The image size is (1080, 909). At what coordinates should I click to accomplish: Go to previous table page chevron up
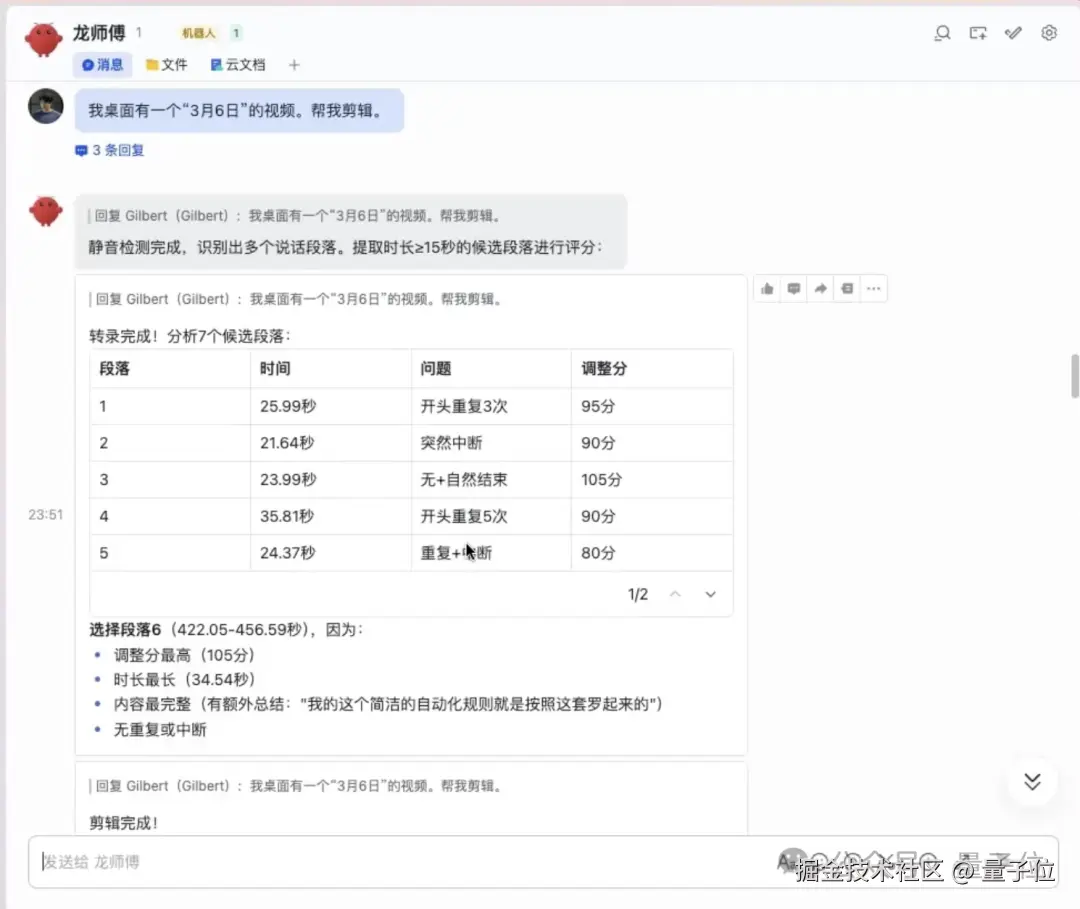675,594
